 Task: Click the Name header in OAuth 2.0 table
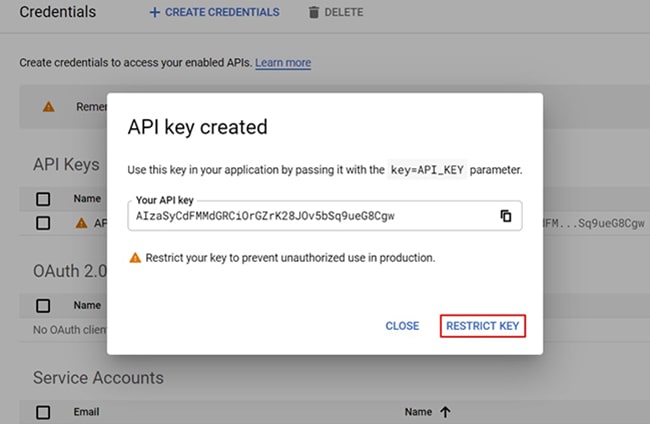click(x=87, y=305)
